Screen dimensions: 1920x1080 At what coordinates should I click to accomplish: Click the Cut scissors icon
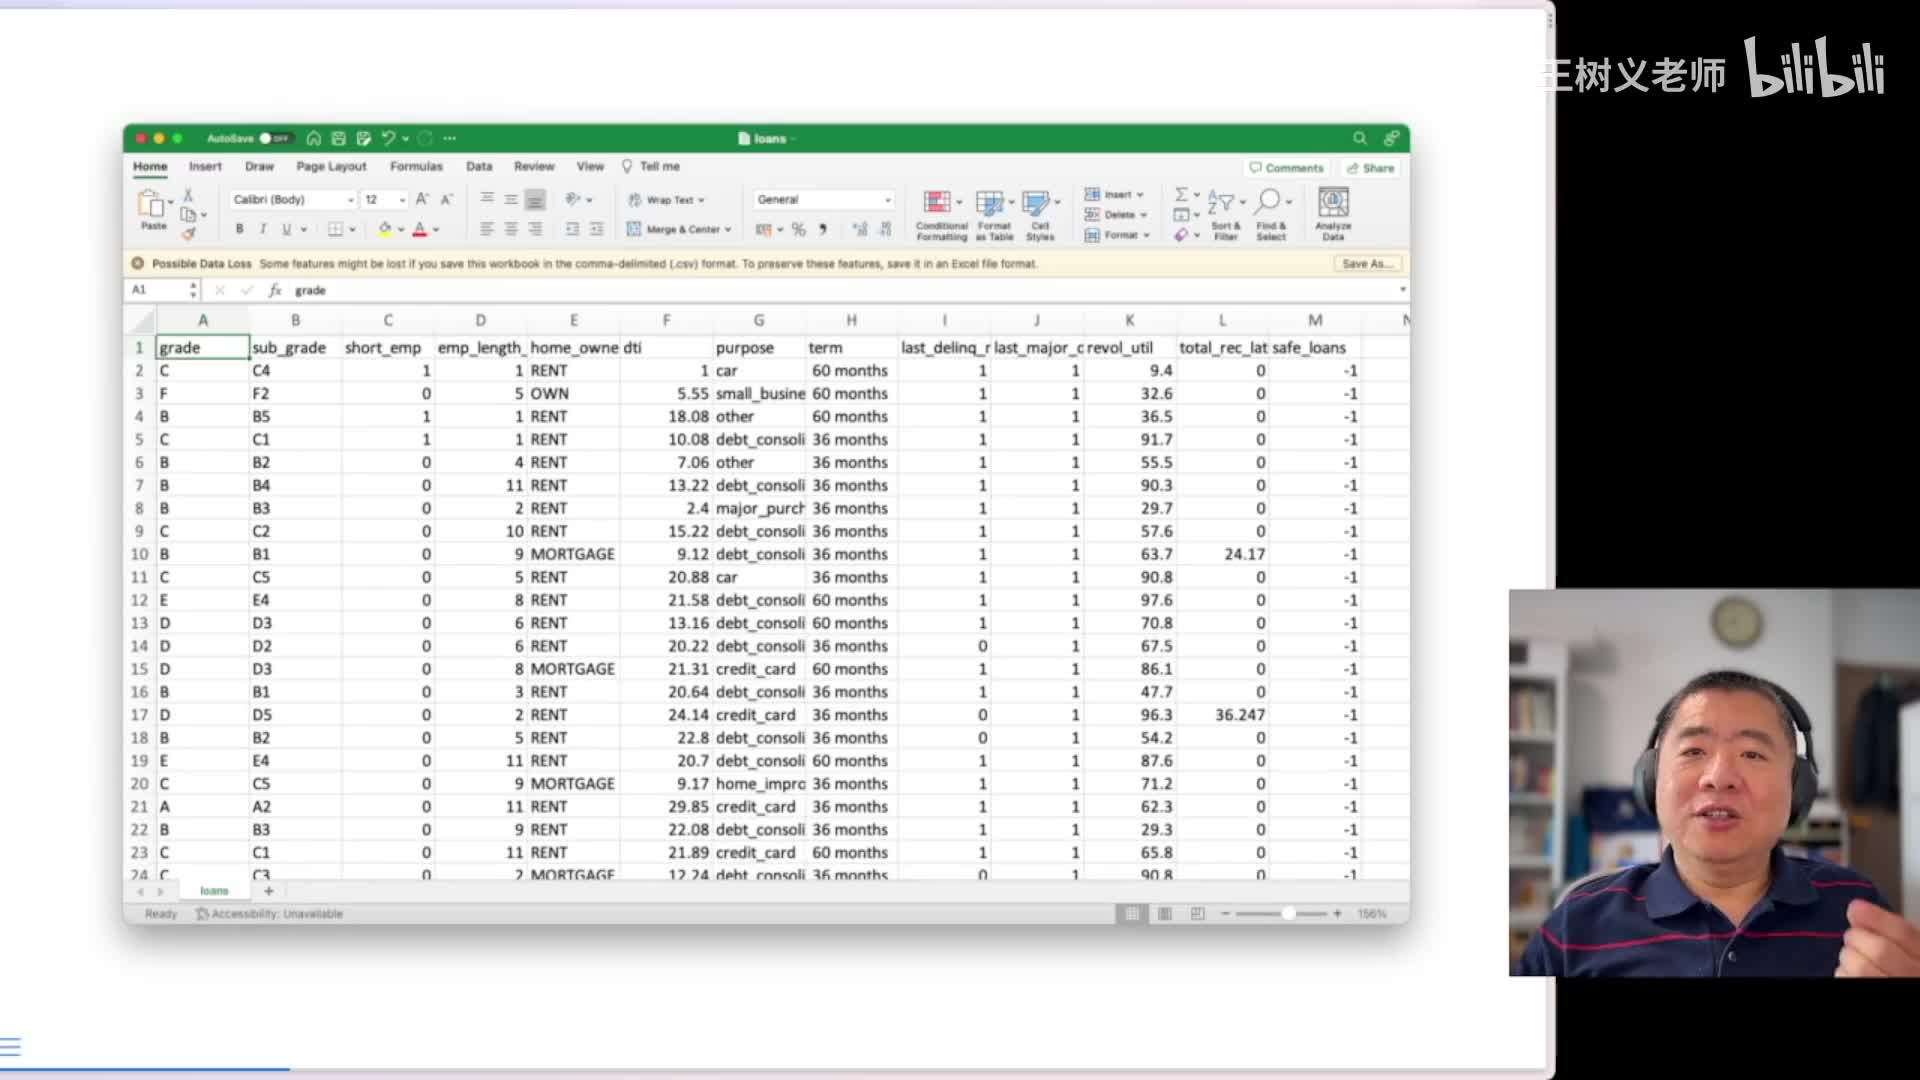pyautogui.click(x=188, y=195)
